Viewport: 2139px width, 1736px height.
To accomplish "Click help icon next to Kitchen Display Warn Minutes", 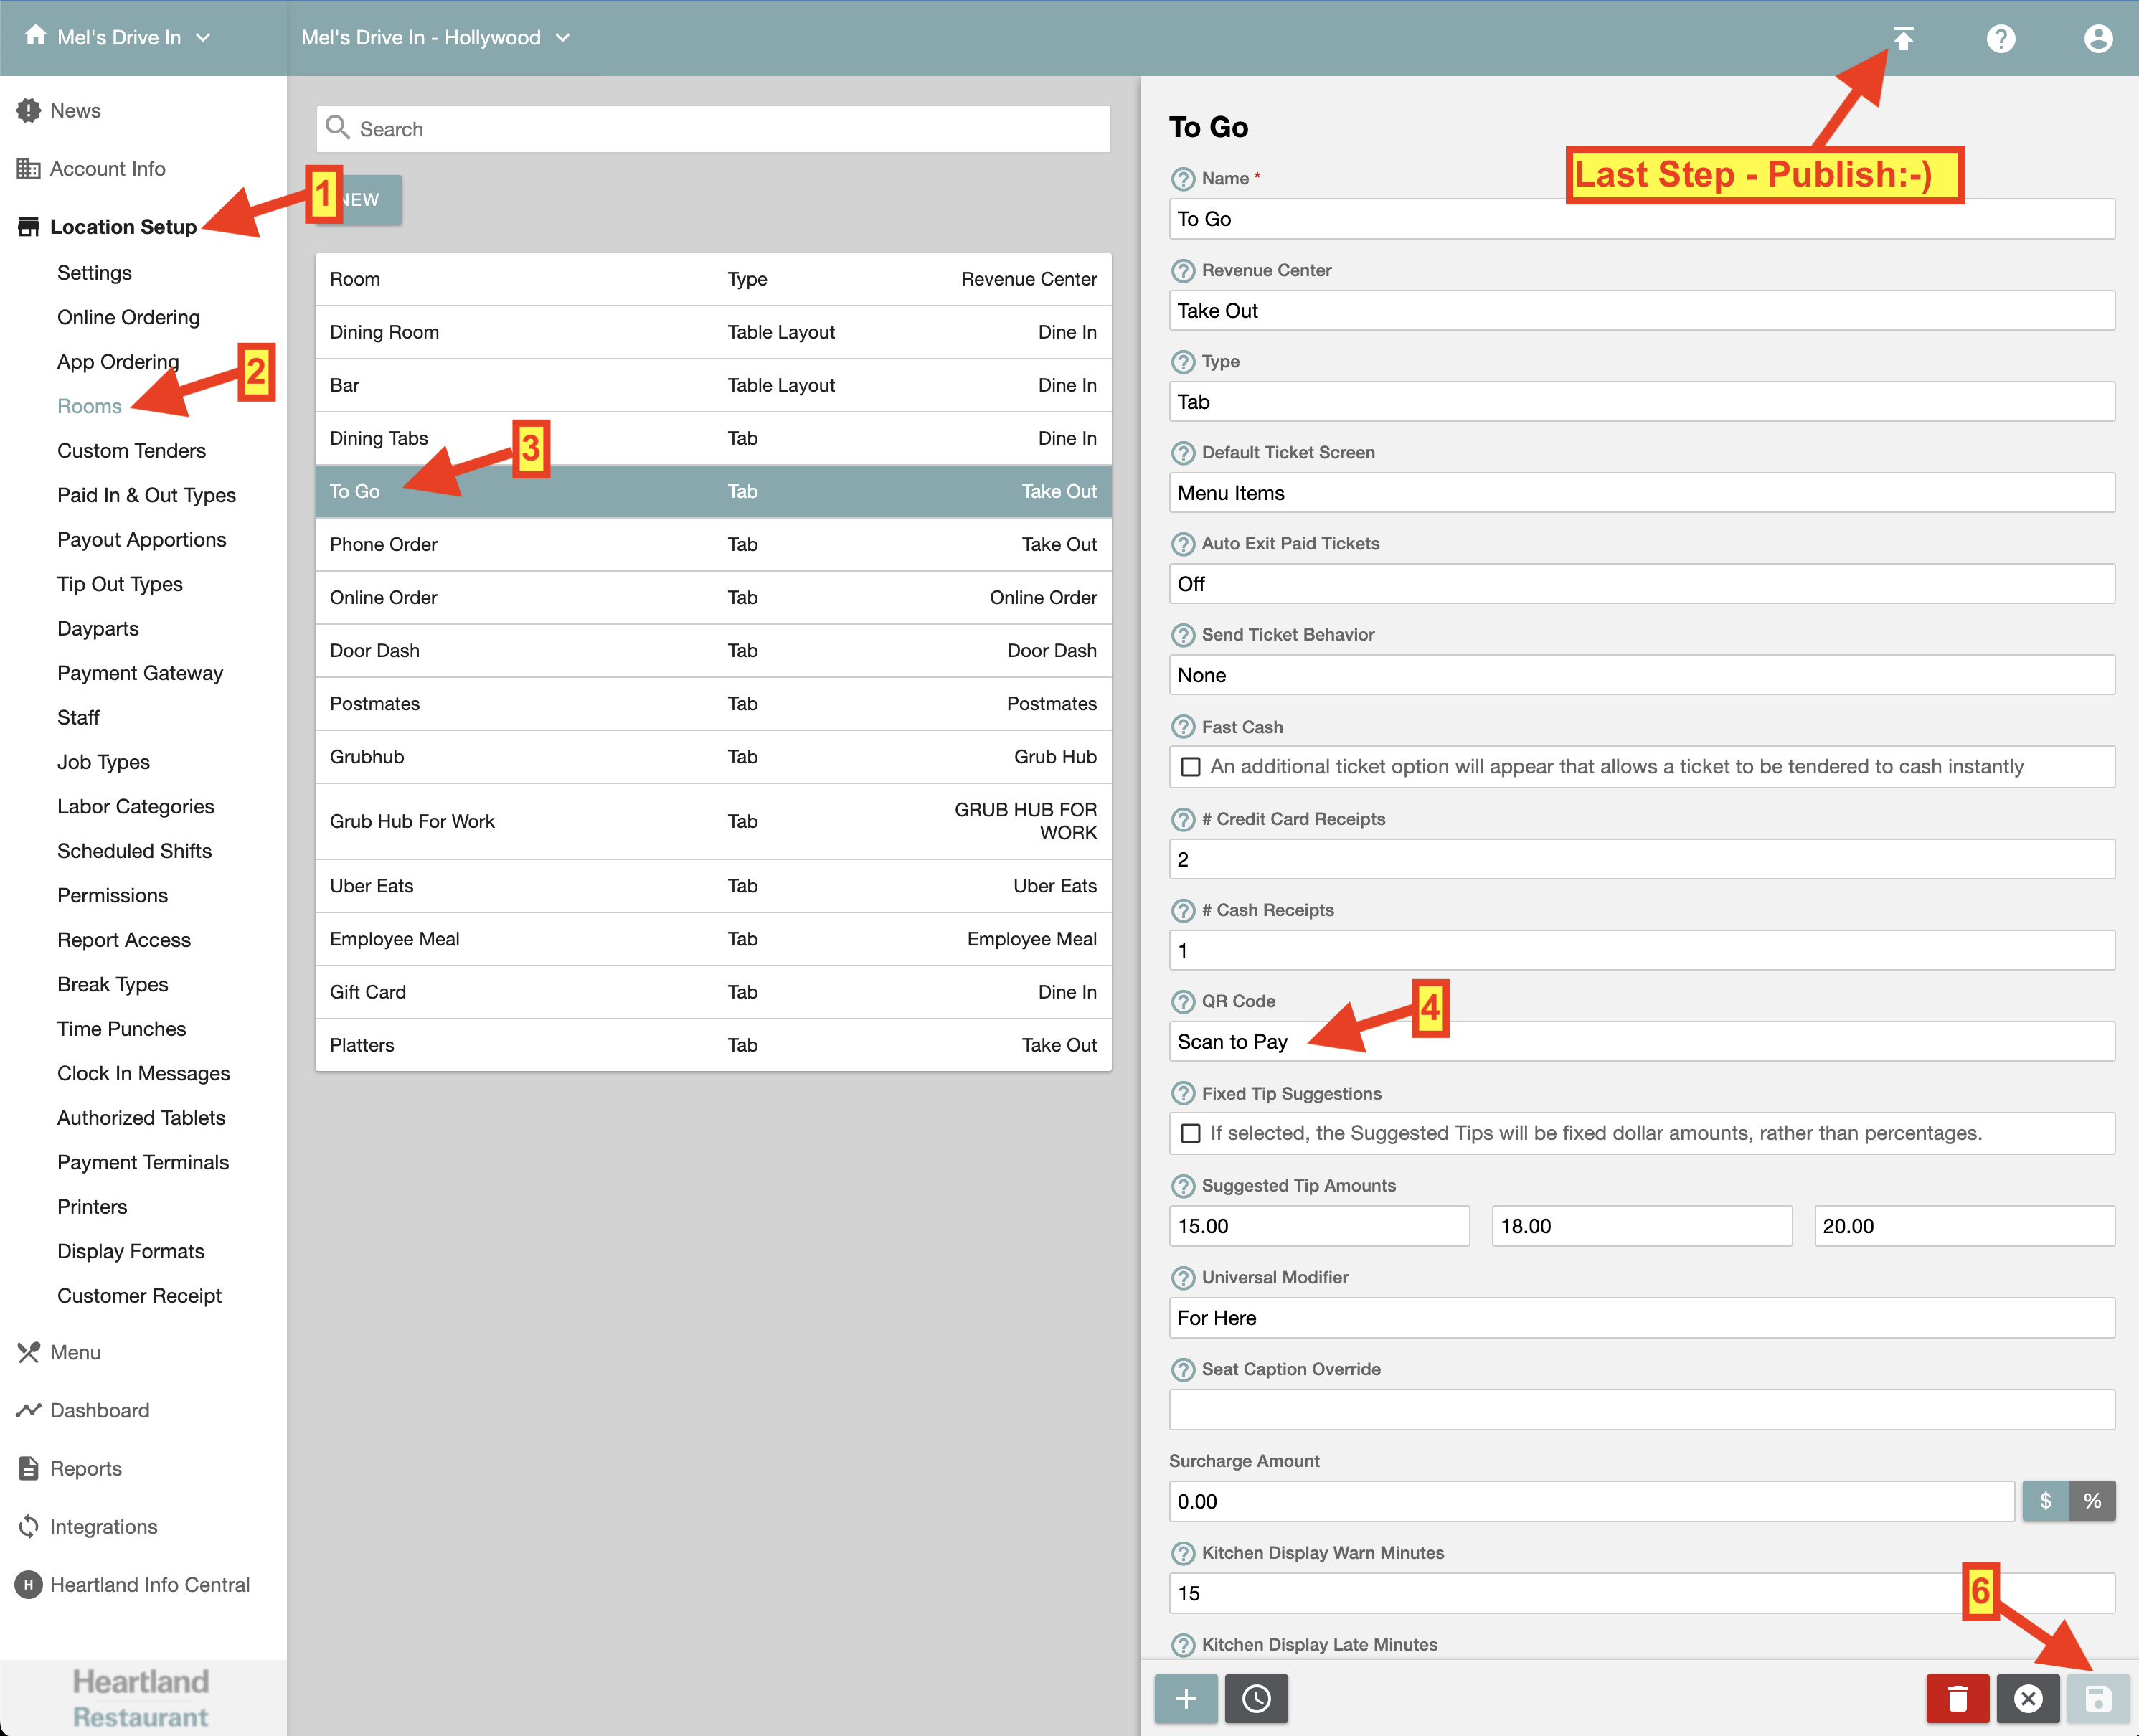I will coord(1183,1553).
